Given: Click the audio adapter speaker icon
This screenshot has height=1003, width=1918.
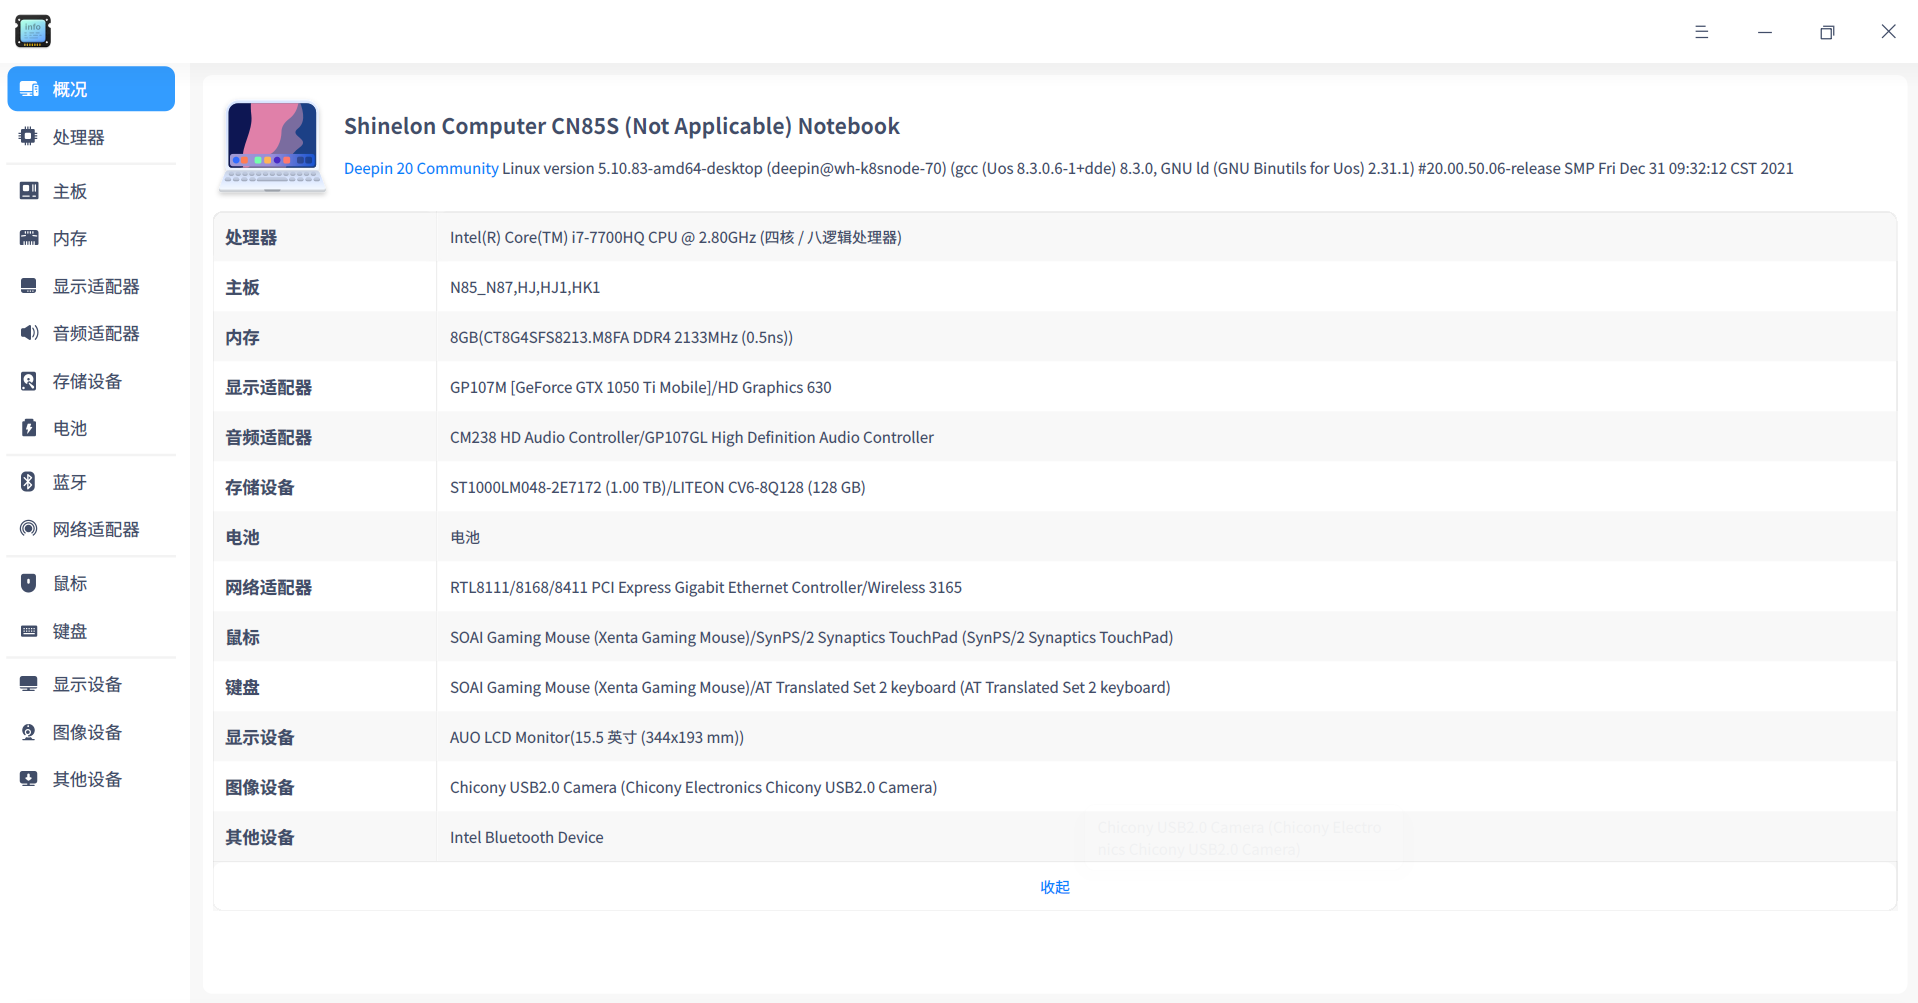Looking at the screenshot, I should click(x=29, y=333).
